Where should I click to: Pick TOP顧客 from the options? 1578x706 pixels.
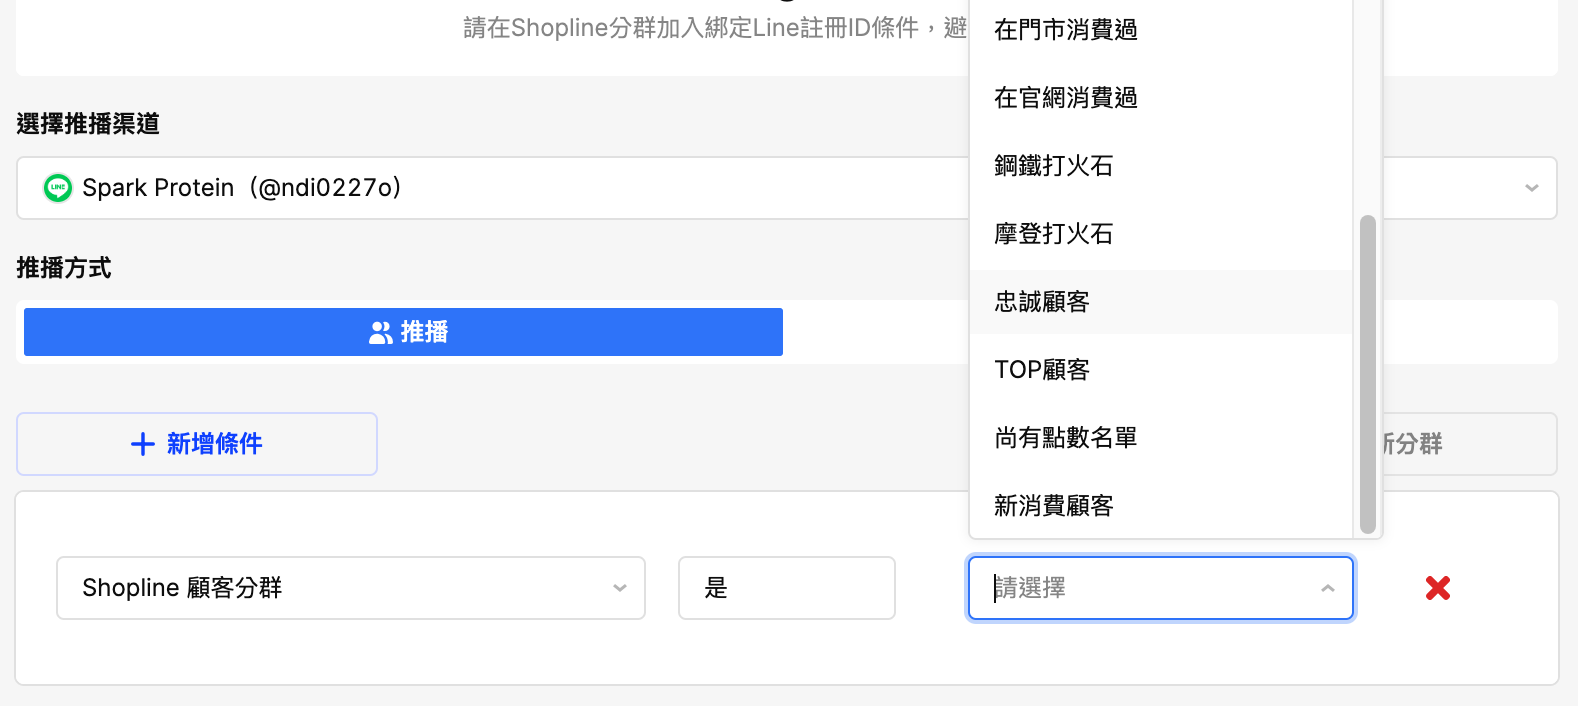tap(1042, 370)
